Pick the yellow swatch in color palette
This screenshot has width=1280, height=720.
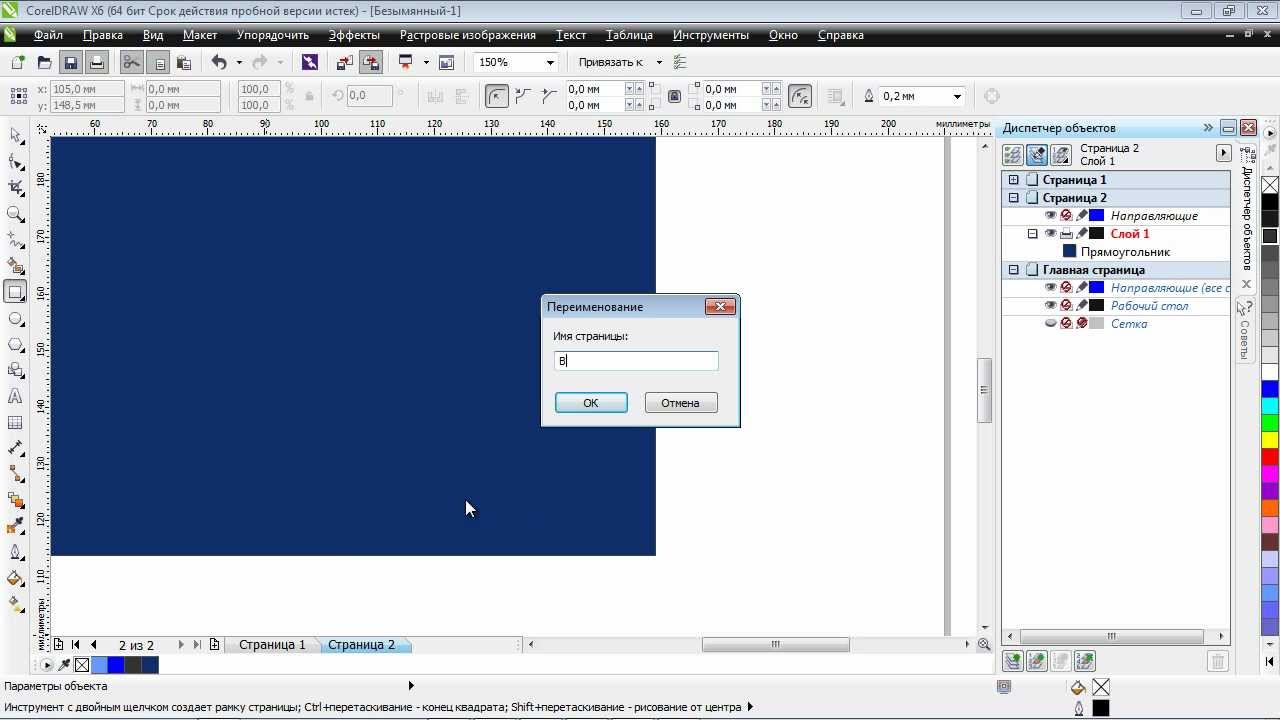coord(1270,440)
